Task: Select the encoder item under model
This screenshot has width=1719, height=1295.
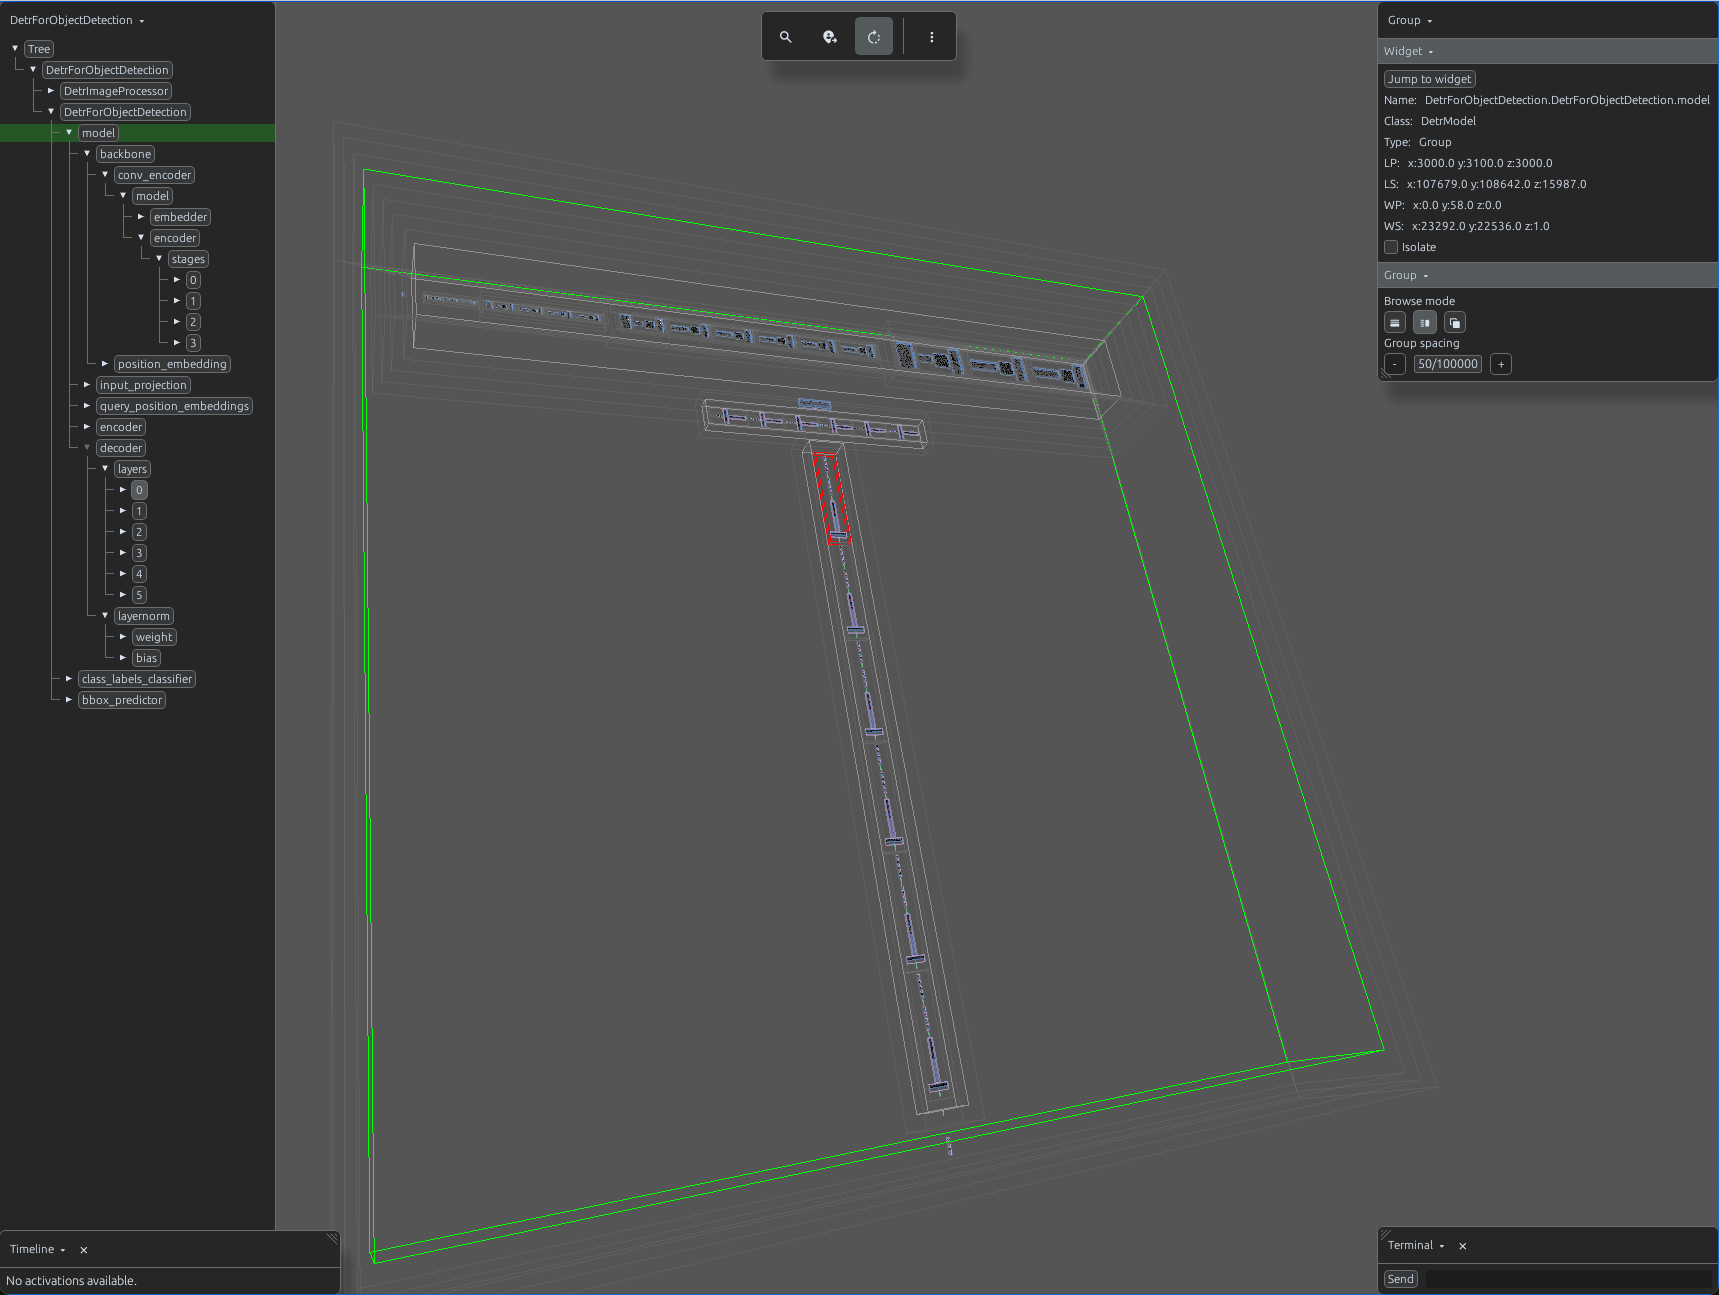Action: [121, 427]
